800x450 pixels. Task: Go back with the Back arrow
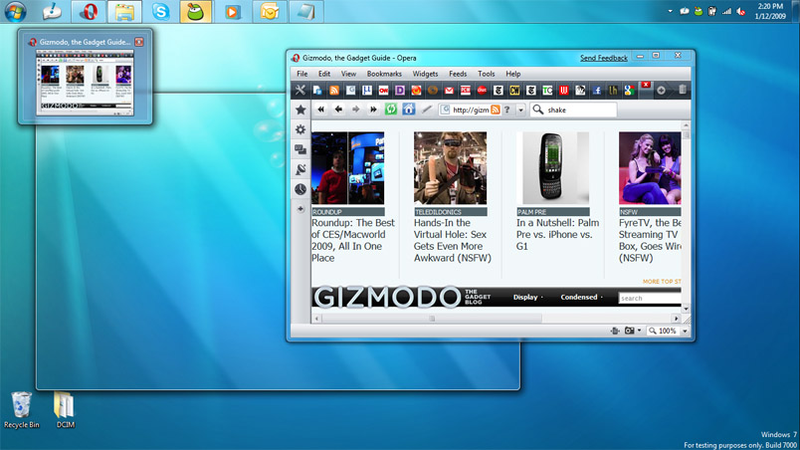point(338,109)
